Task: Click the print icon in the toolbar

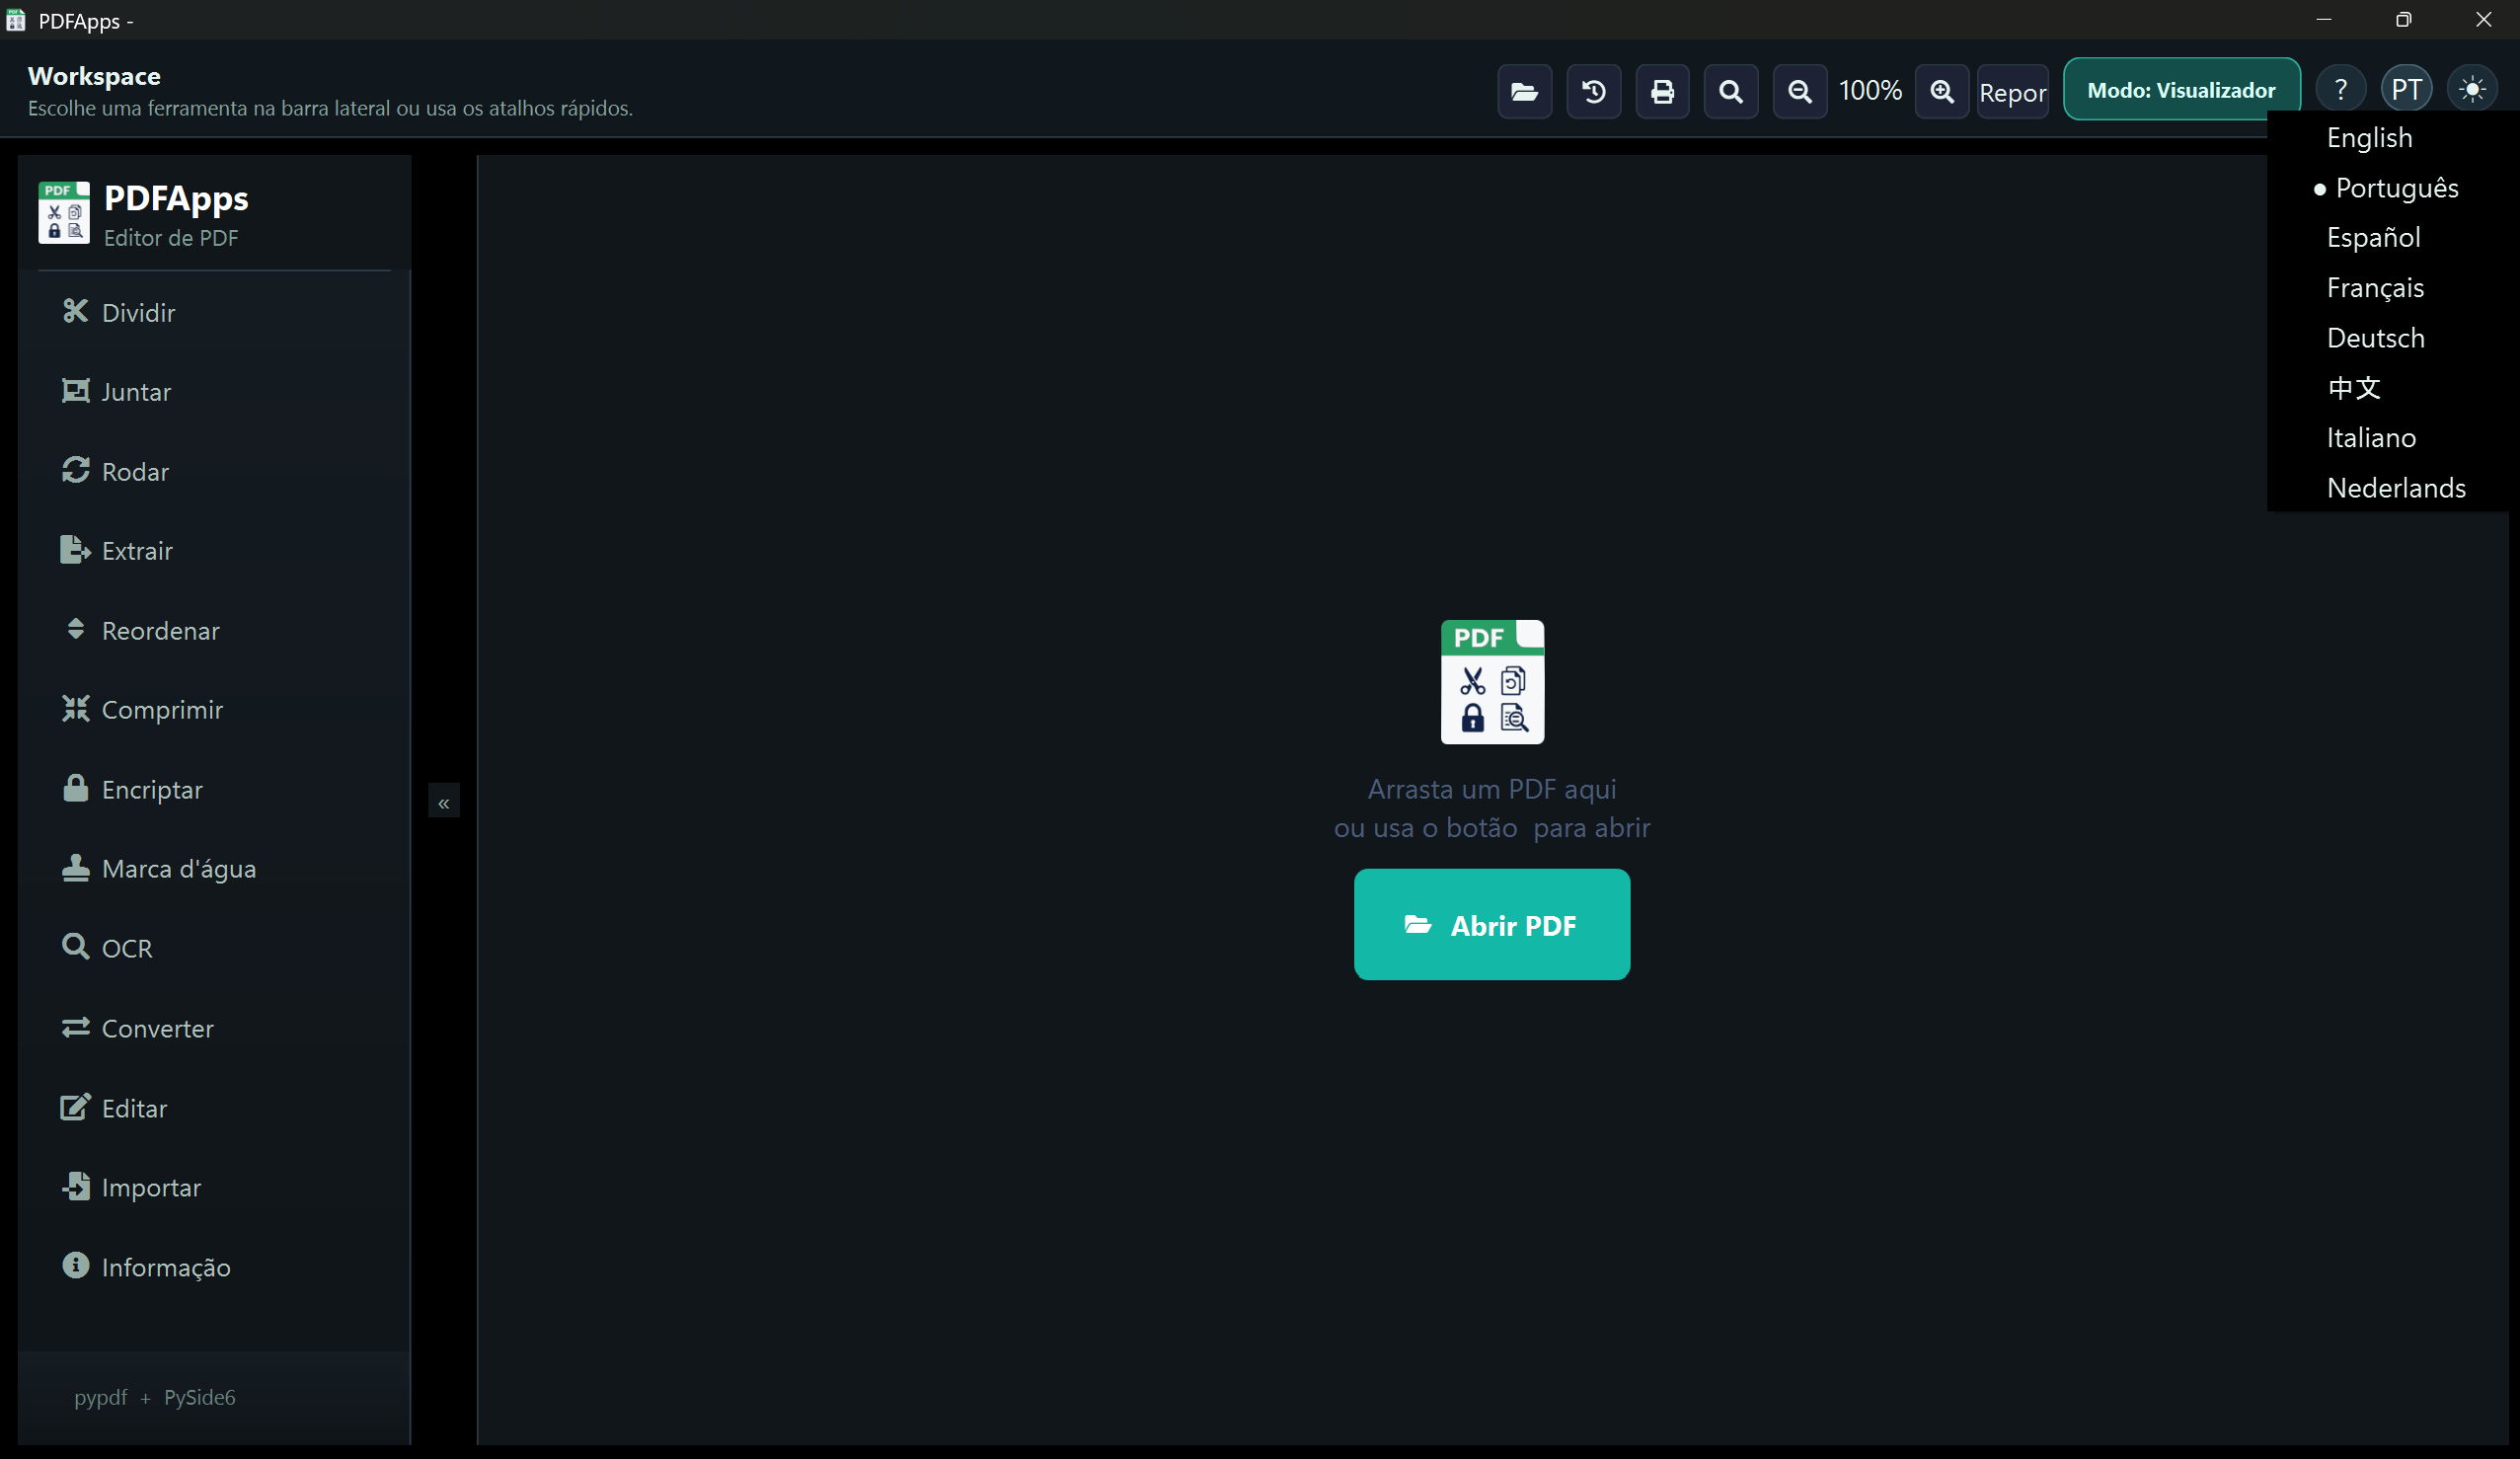Action: coord(1662,91)
